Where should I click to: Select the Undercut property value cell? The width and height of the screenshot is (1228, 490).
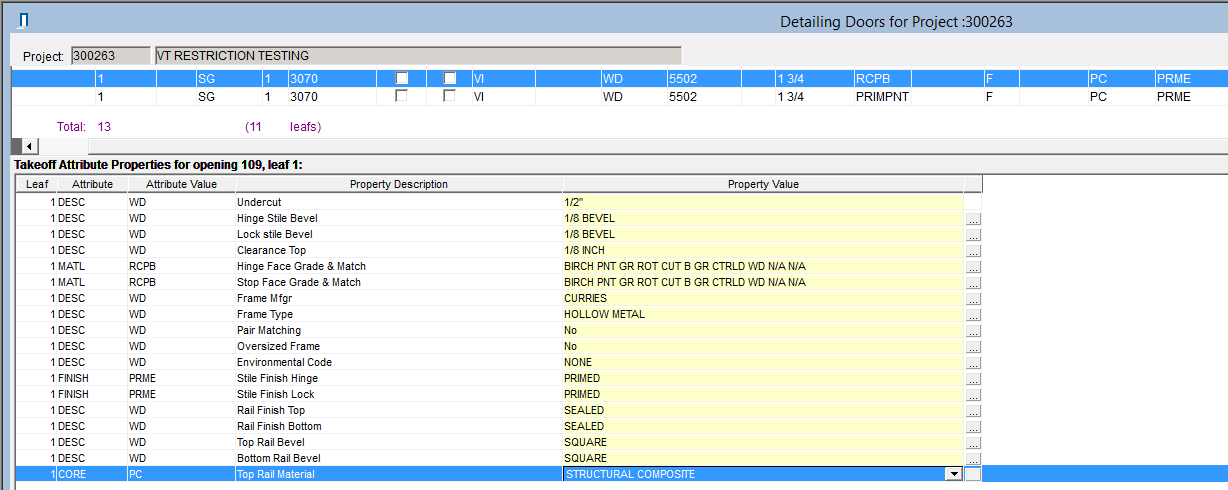click(762, 202)
